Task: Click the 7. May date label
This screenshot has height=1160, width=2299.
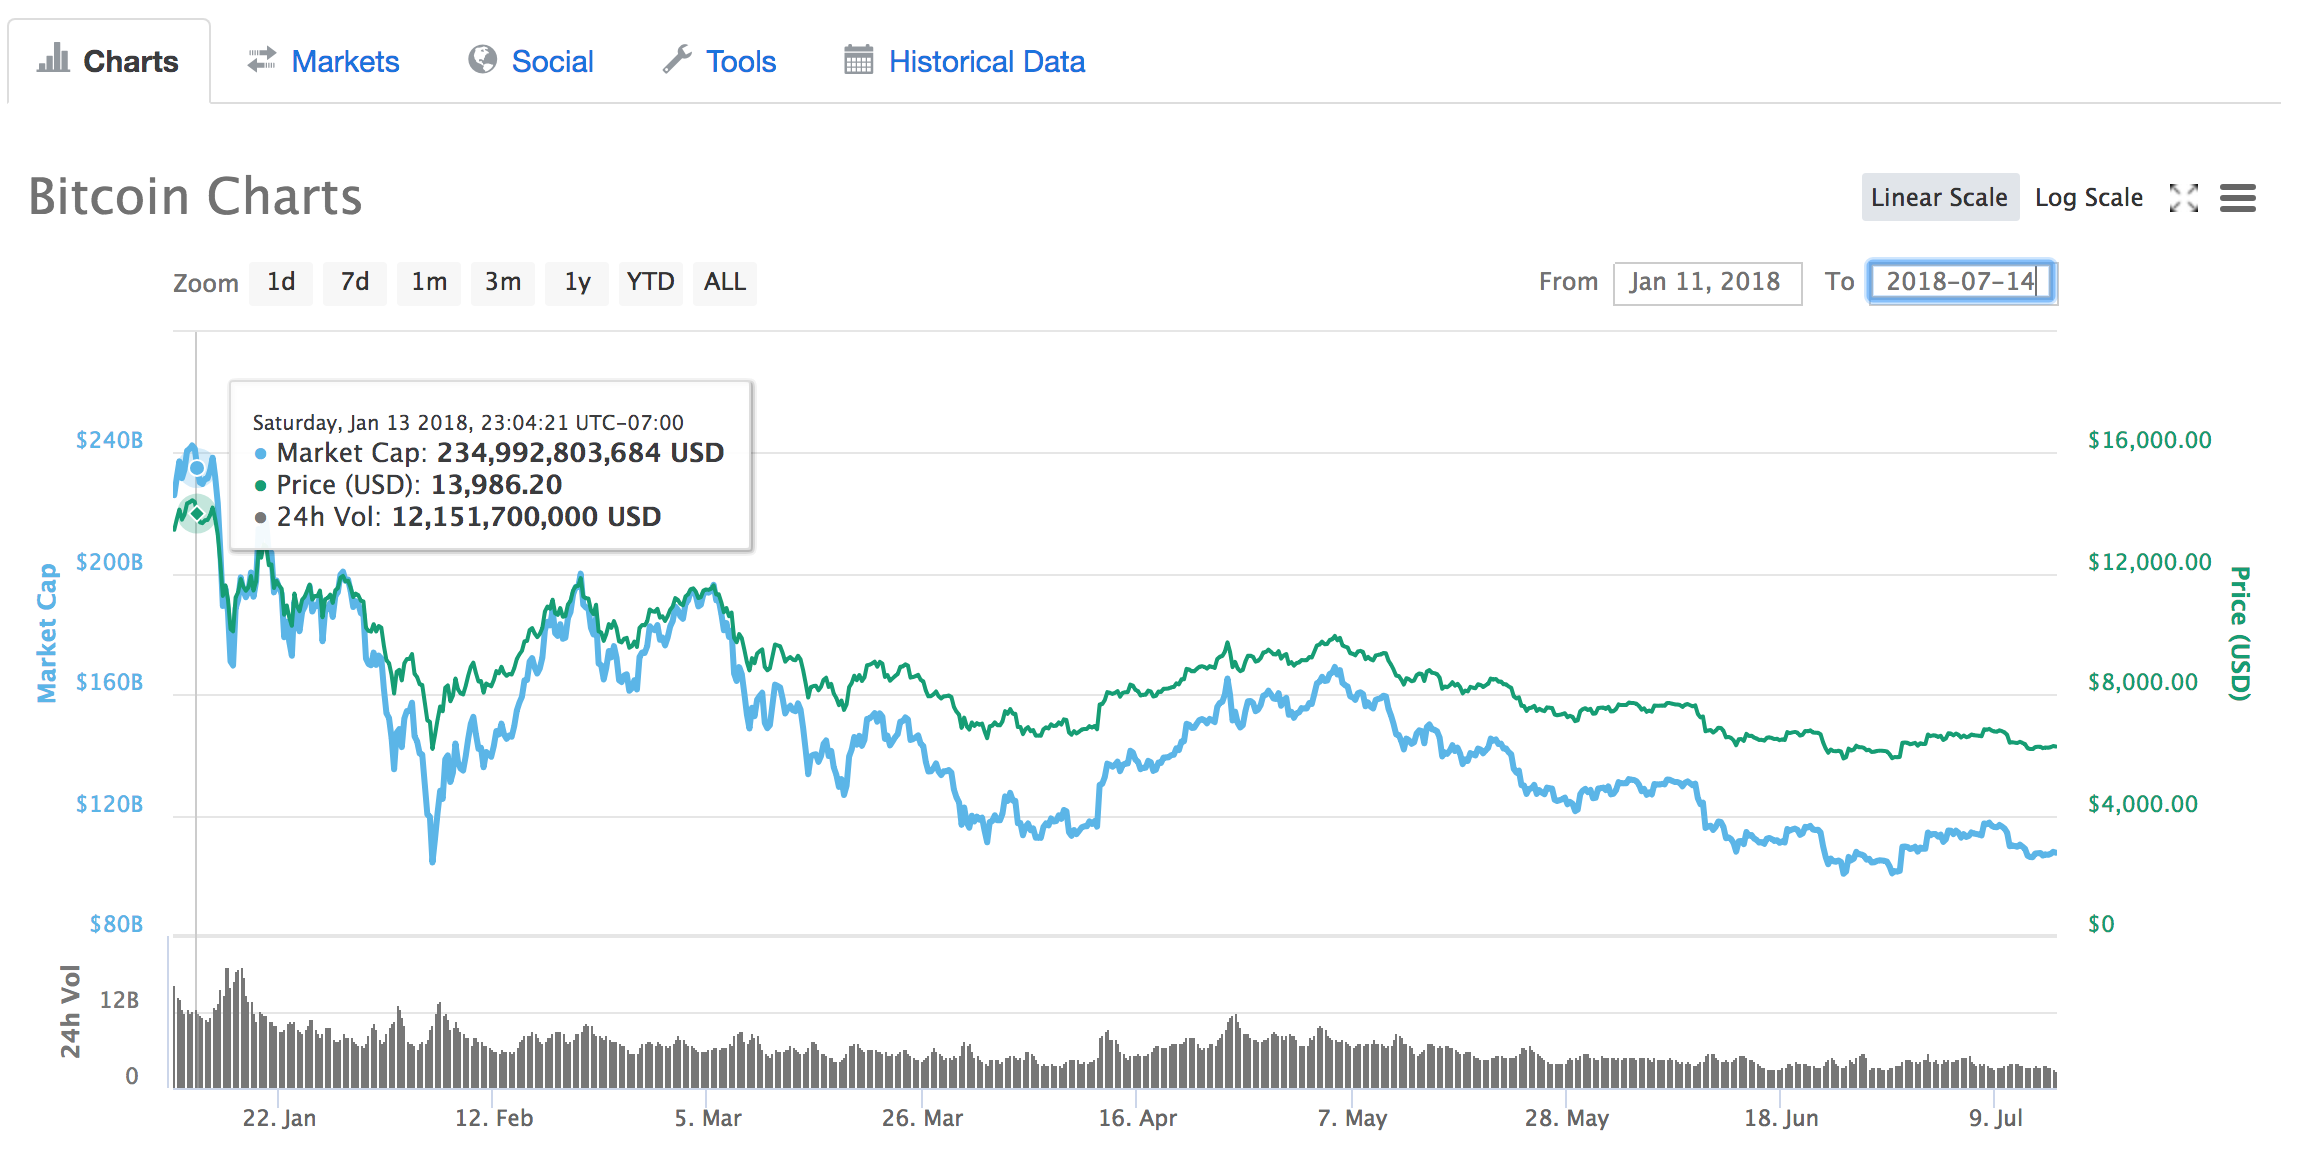Action: pyautogui.click(x=1352, y=1118)
